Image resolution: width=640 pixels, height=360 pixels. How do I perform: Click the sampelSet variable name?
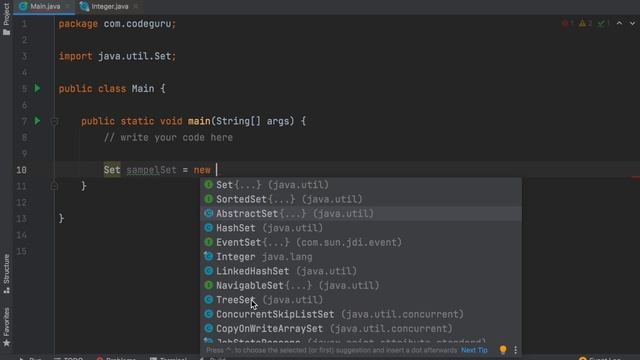[x=151, y=170]
